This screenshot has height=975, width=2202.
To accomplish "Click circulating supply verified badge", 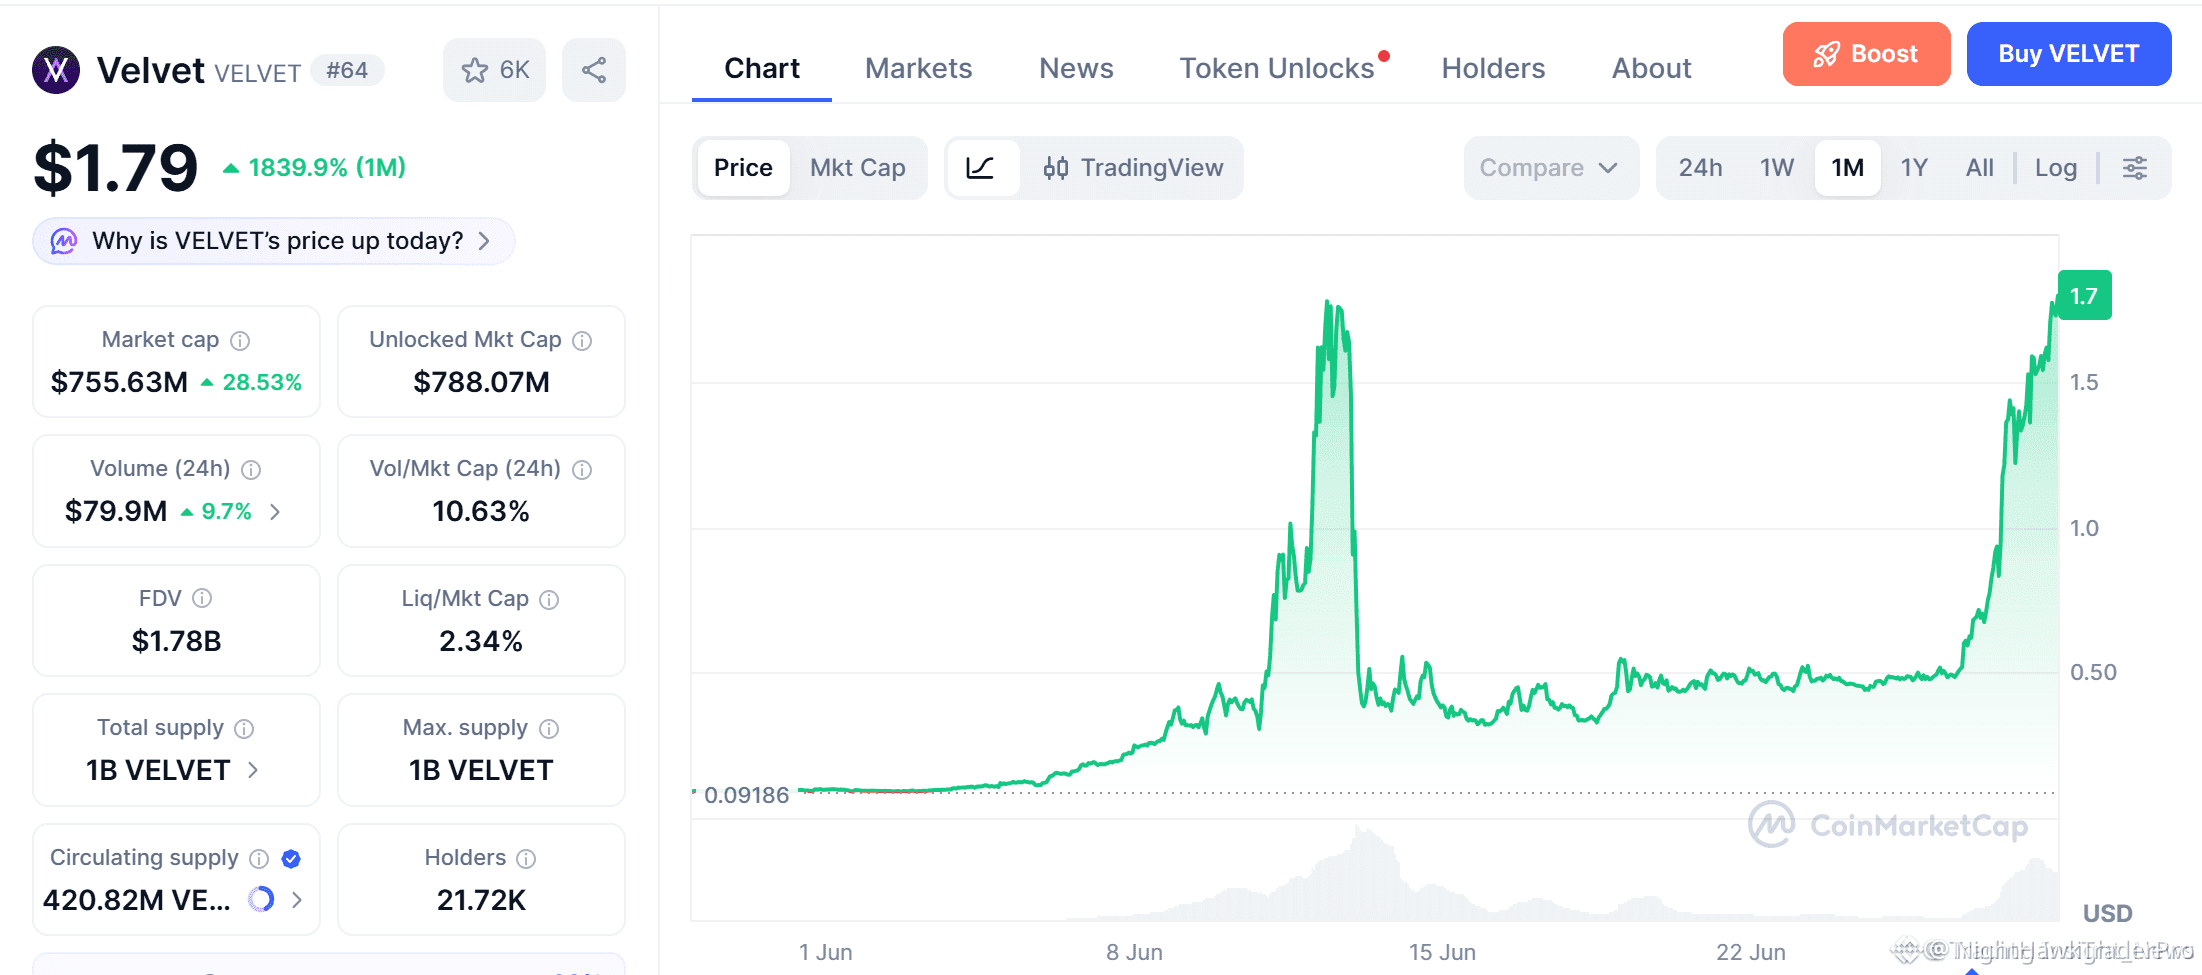I will 291,858.
